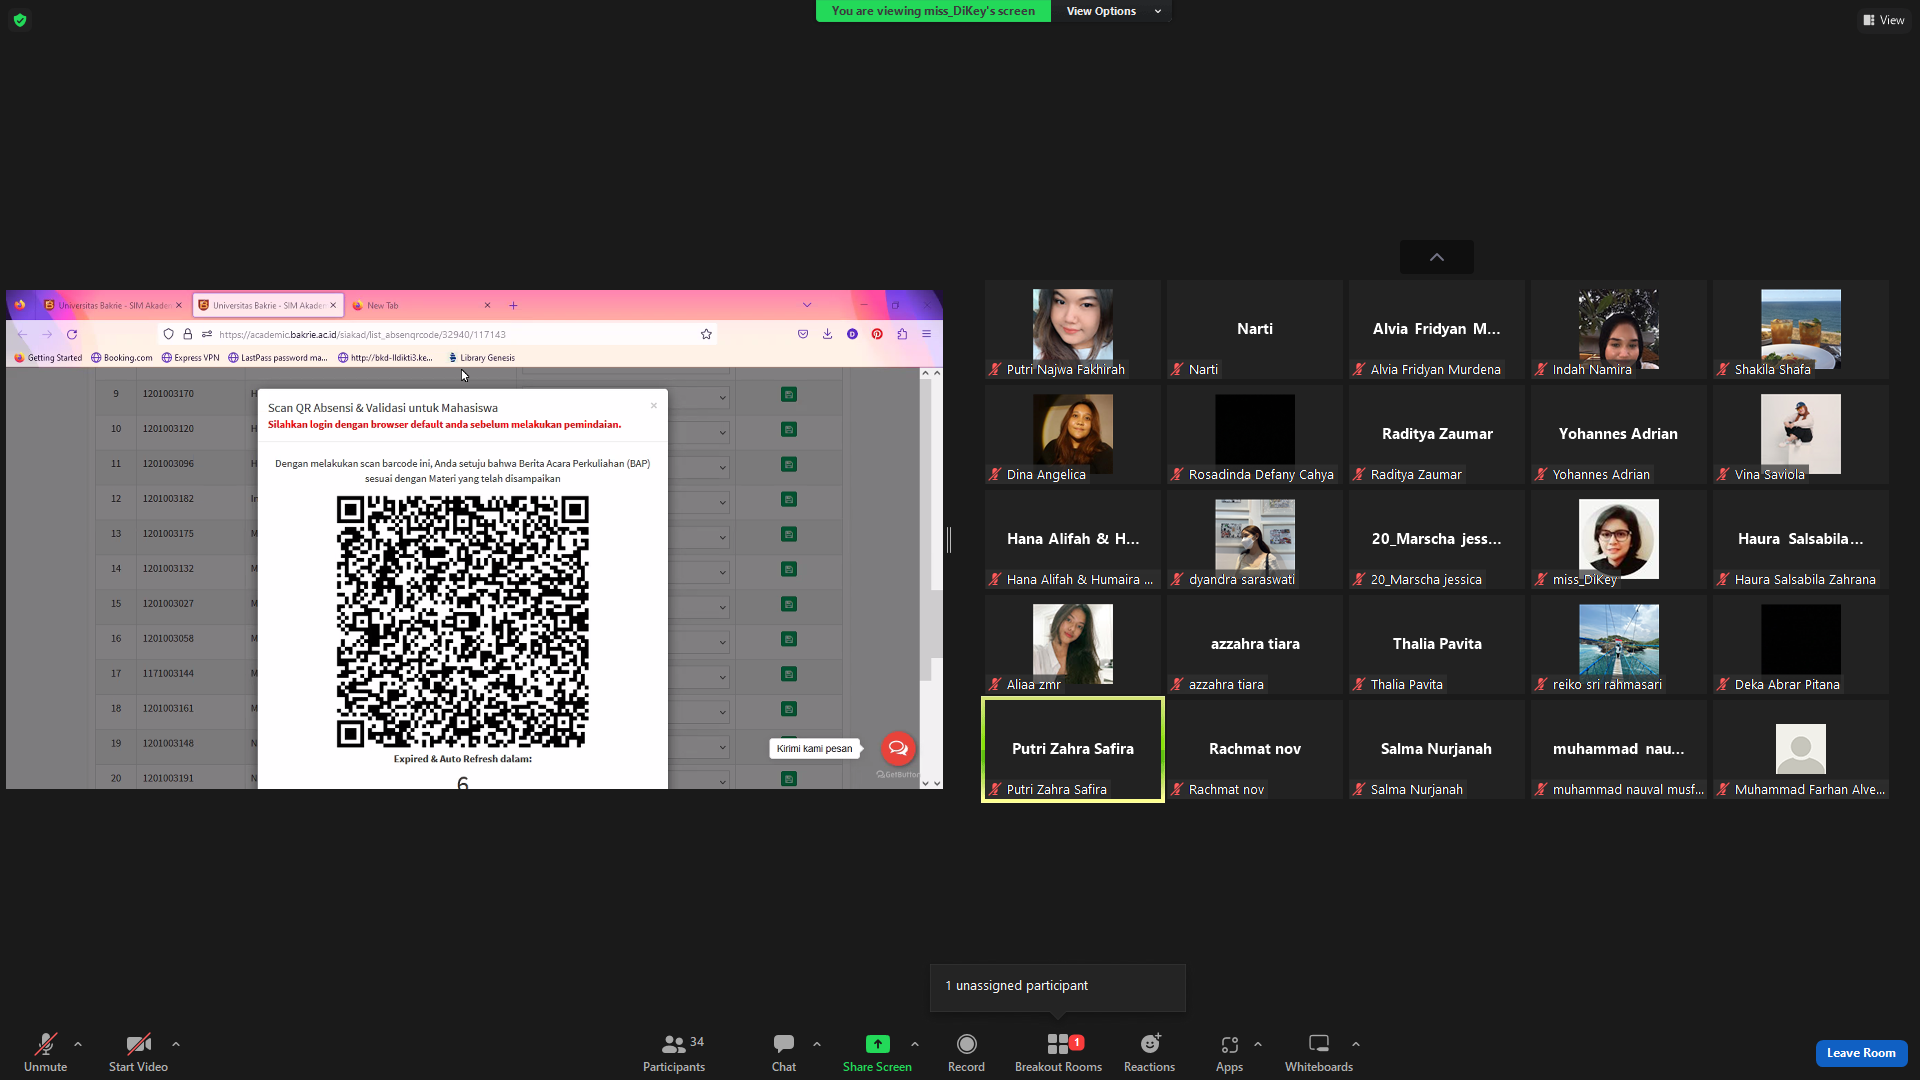This screenshot has width=1920, height=1080.
Task: Switch to the New Tab browser tab
Action: [422, 305]
